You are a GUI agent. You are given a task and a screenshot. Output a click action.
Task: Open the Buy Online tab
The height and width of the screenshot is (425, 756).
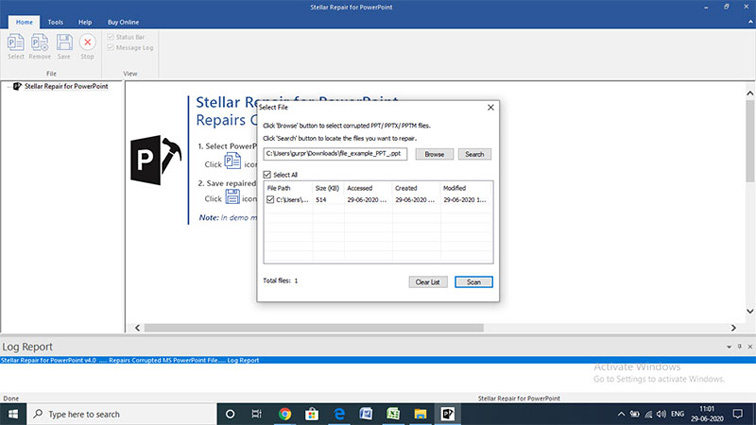click(x=123, y=22)
